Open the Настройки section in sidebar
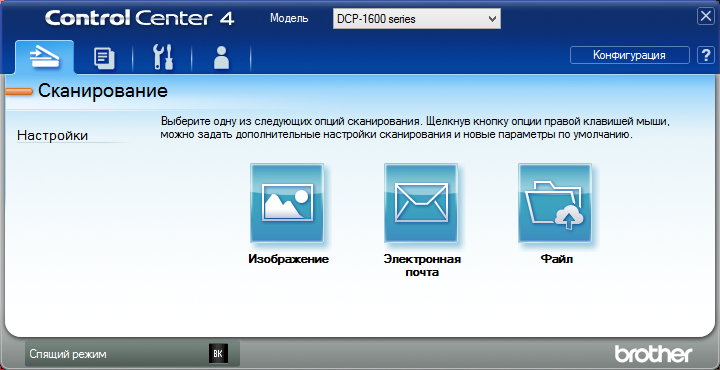The width and height of the screenshot is (720, 370). tap(52, 136)
